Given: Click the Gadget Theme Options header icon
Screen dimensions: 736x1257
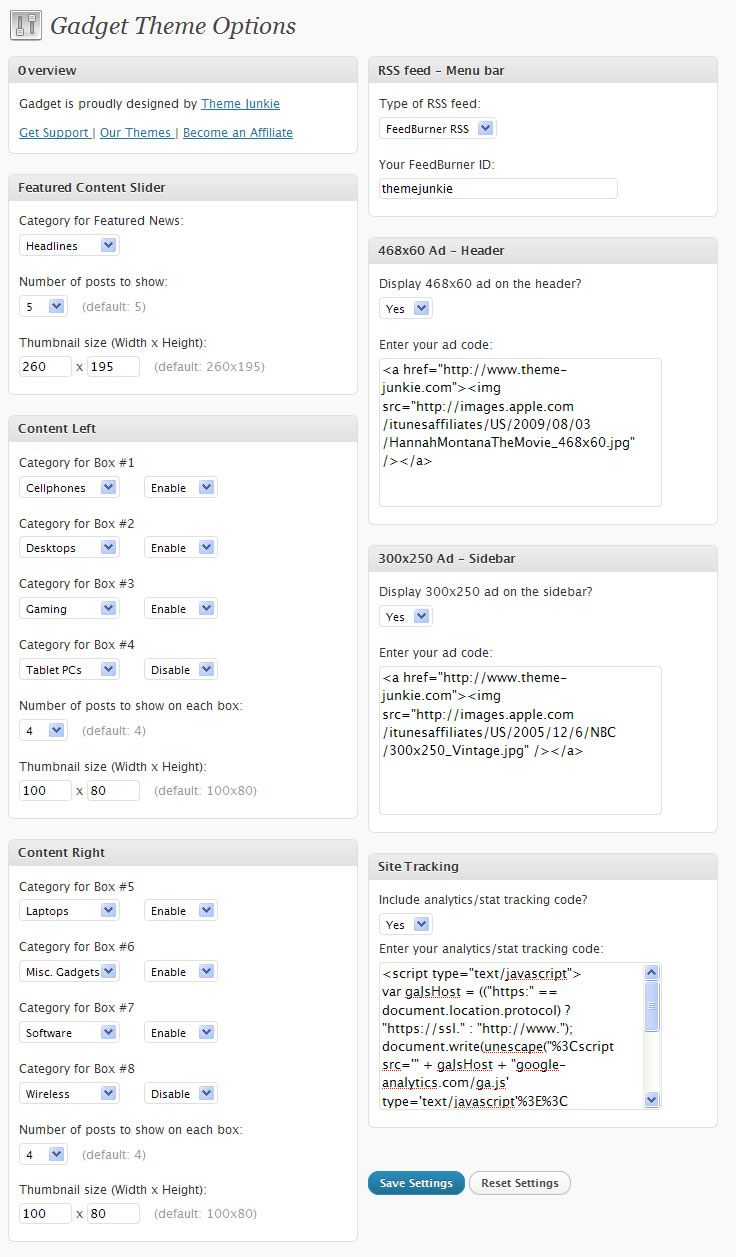Looking at the screenshot, I should click(x=27, y=25).
